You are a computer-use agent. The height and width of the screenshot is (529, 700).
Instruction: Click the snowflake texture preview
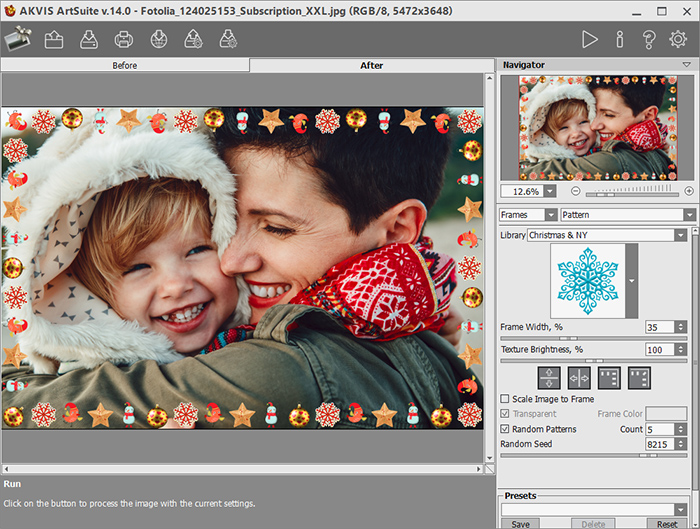[x=588, y=281]
